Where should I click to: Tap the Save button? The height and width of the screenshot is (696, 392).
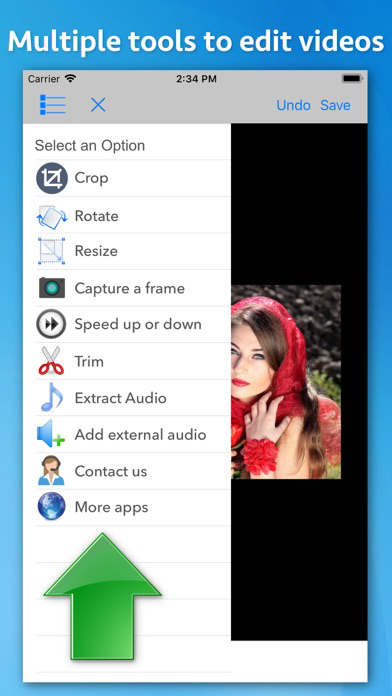(336, 105)
